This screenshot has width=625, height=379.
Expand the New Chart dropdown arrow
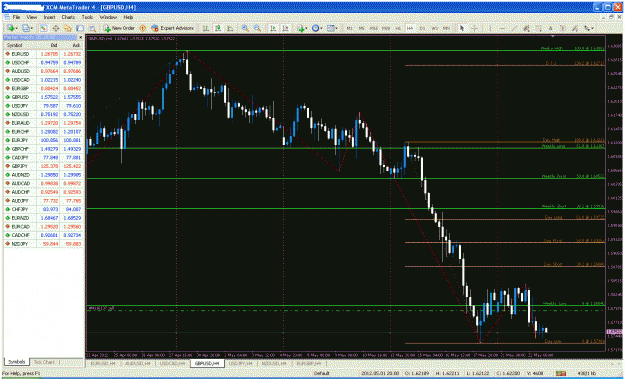(17, 28)
